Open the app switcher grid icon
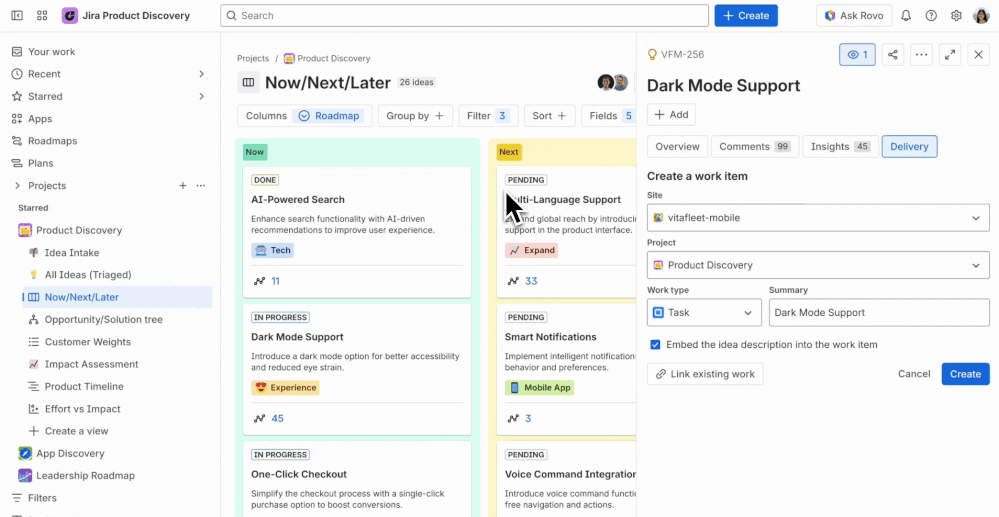The height and width of the screenshot is (517, 999). 42,15
